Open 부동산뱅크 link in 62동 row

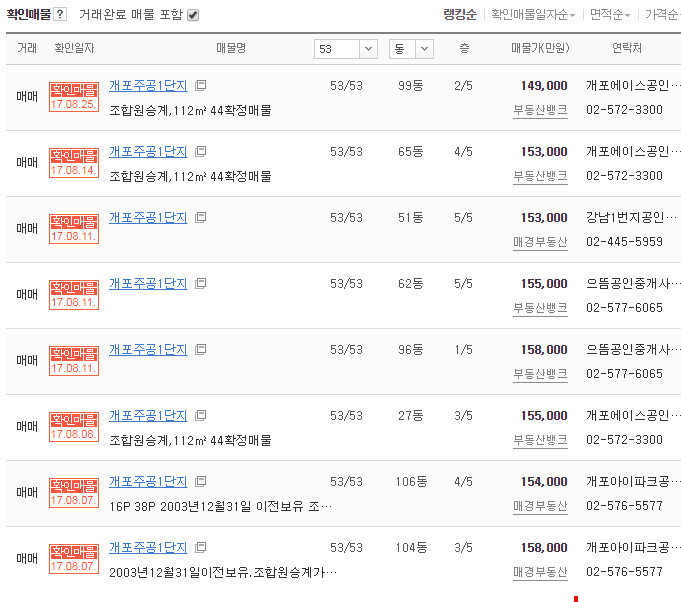pos(540,308)
